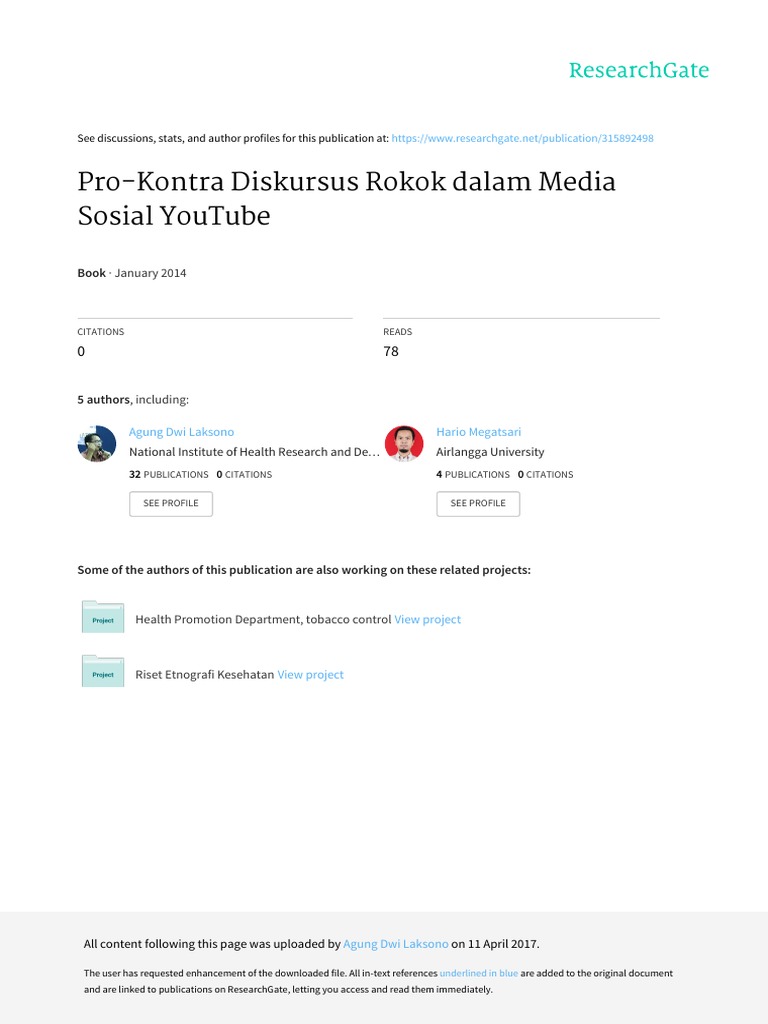The image size is (768, 1024).
Task: Click the 'underlined in blue' footer link
Action: pyautogui.click(x=479, y=973)
